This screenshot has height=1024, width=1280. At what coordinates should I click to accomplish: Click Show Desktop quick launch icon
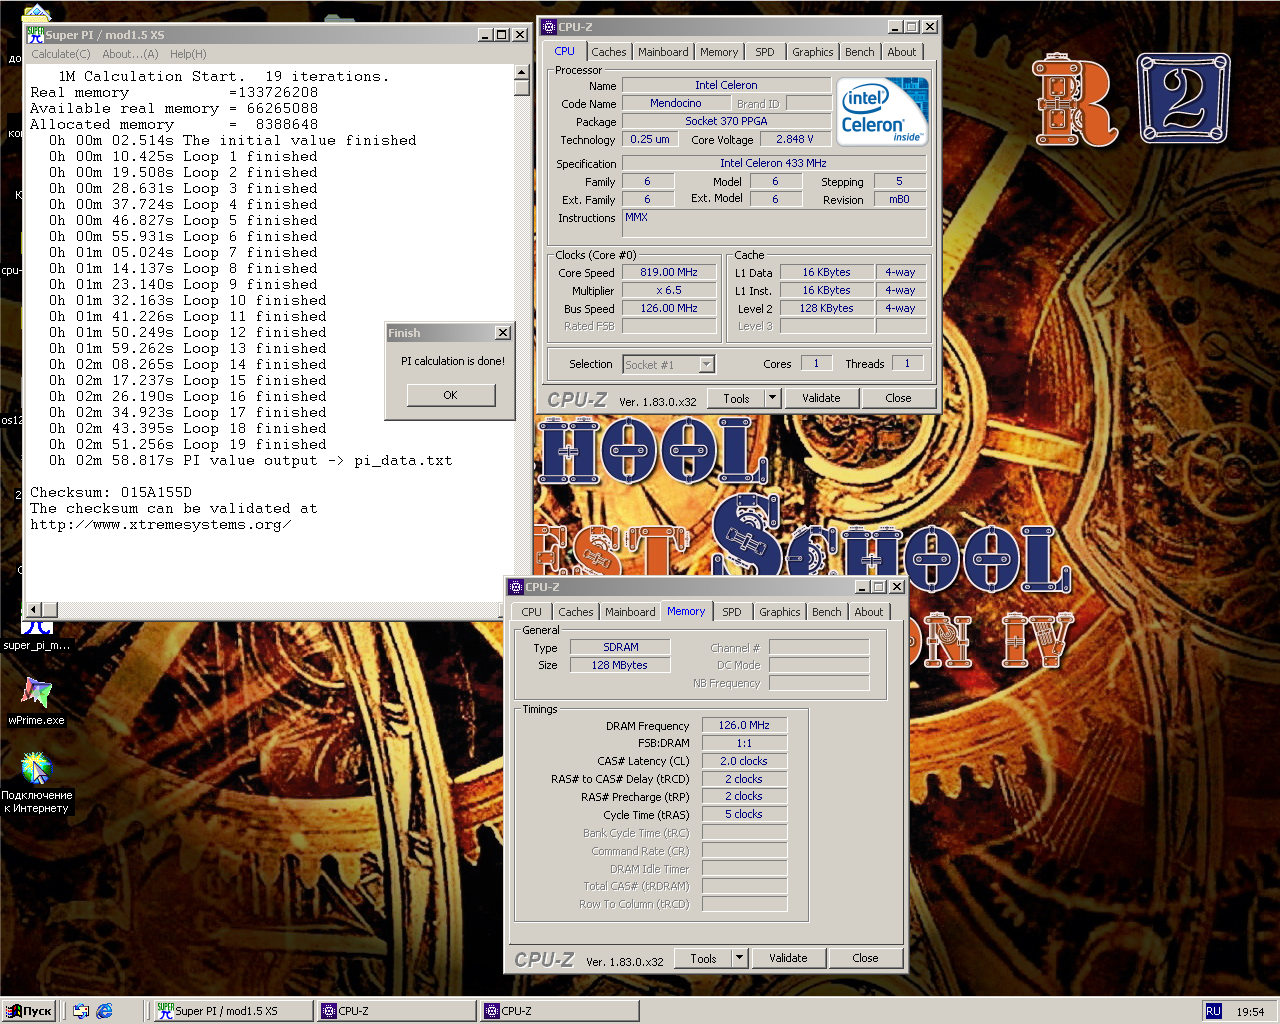click(81, 1011)
